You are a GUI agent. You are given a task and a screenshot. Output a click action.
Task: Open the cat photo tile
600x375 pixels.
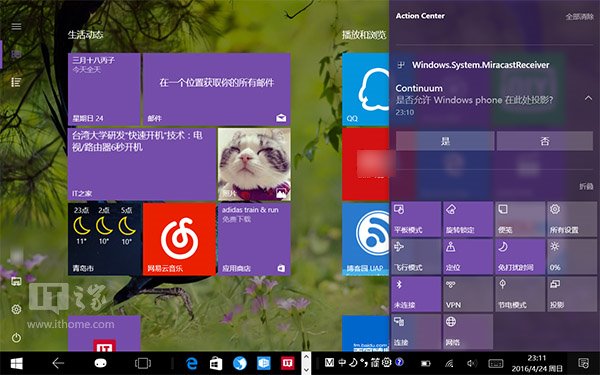[x=254, y=164]
